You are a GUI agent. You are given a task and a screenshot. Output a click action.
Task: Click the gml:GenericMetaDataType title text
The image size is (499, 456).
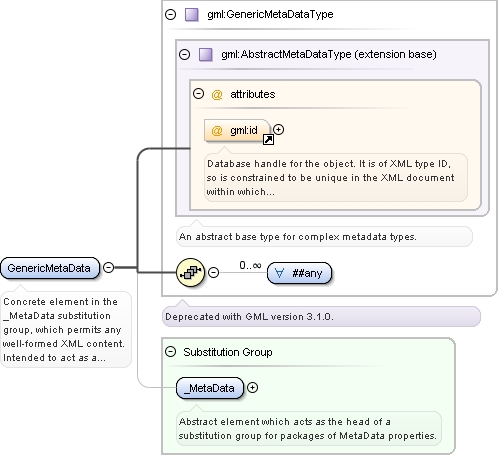click(270, 14)
